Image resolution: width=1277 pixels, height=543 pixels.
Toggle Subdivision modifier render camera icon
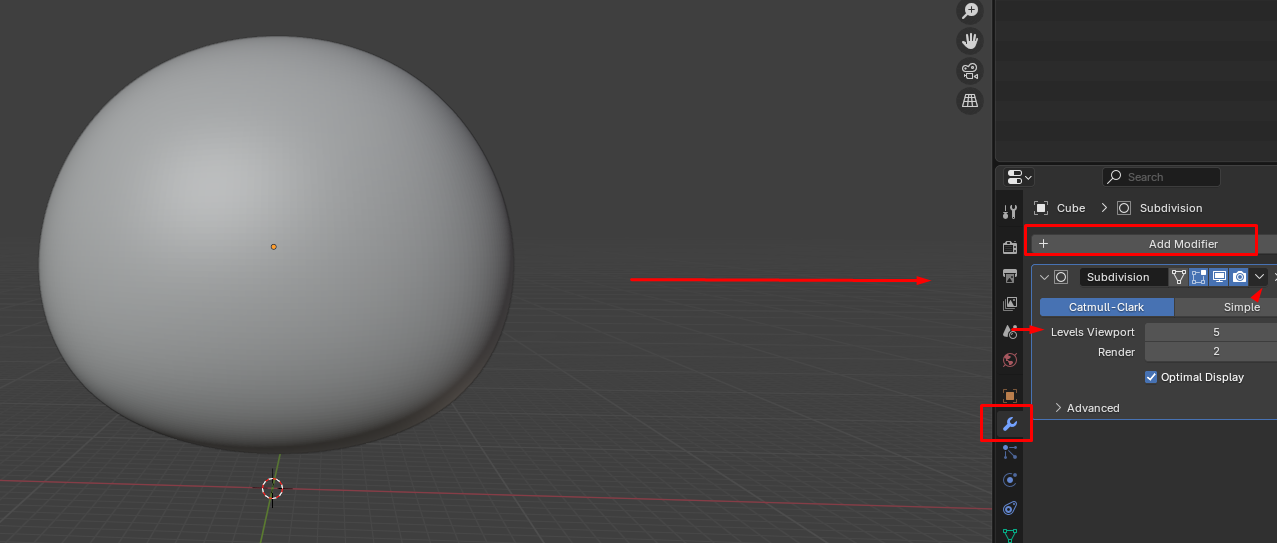1239,277
